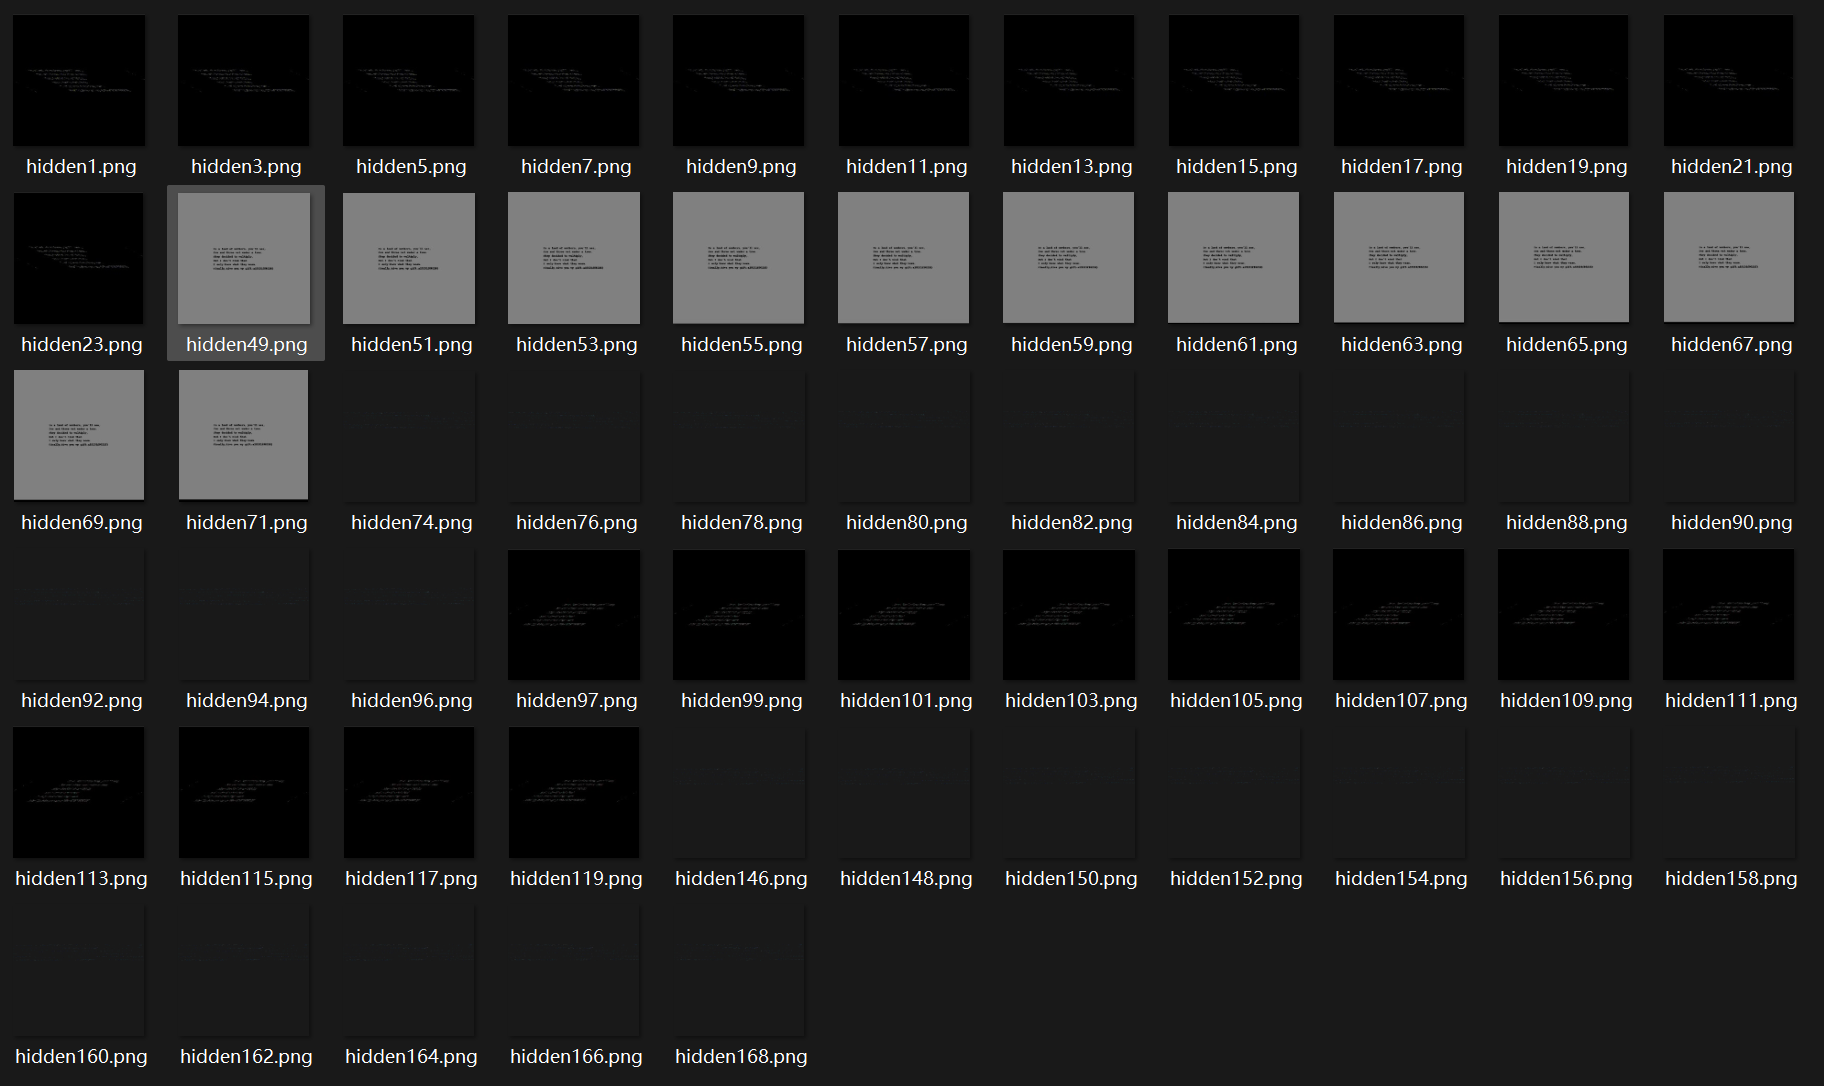This screenshot has width=1824, height=1086.
Task: Select the hidden1.png thumbnail
Action: [79, 80]
